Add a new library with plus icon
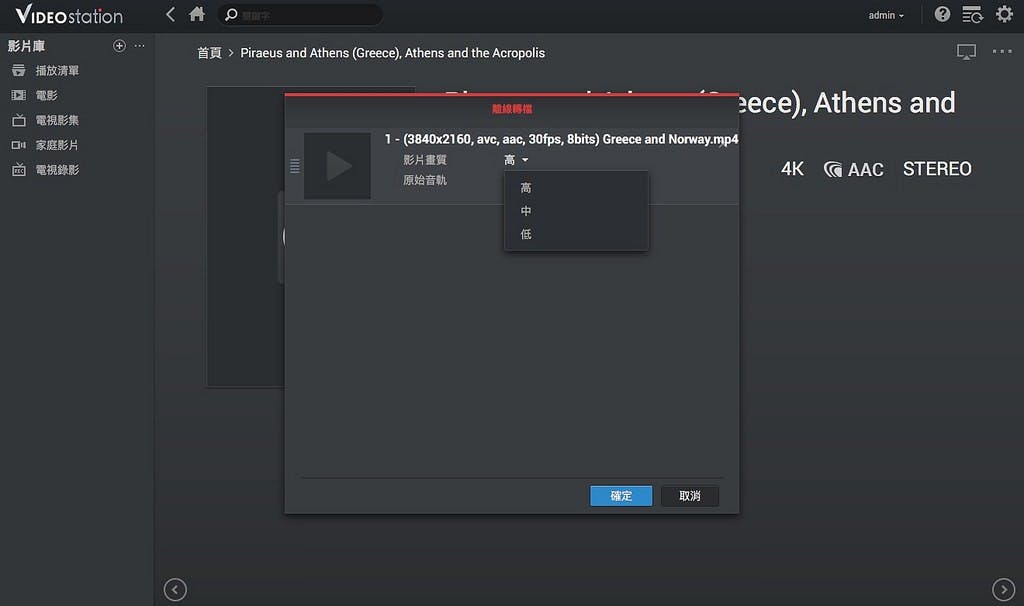 [x=119, y=46]
